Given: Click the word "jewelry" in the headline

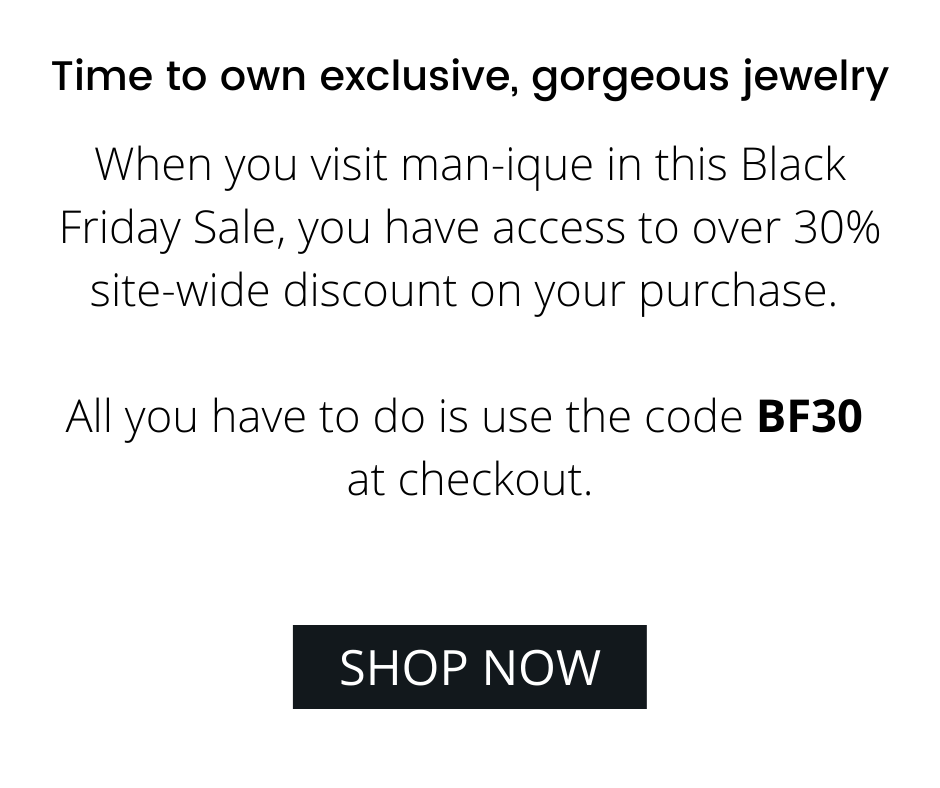Looking at the screenshot, I should tap(814, 76).
